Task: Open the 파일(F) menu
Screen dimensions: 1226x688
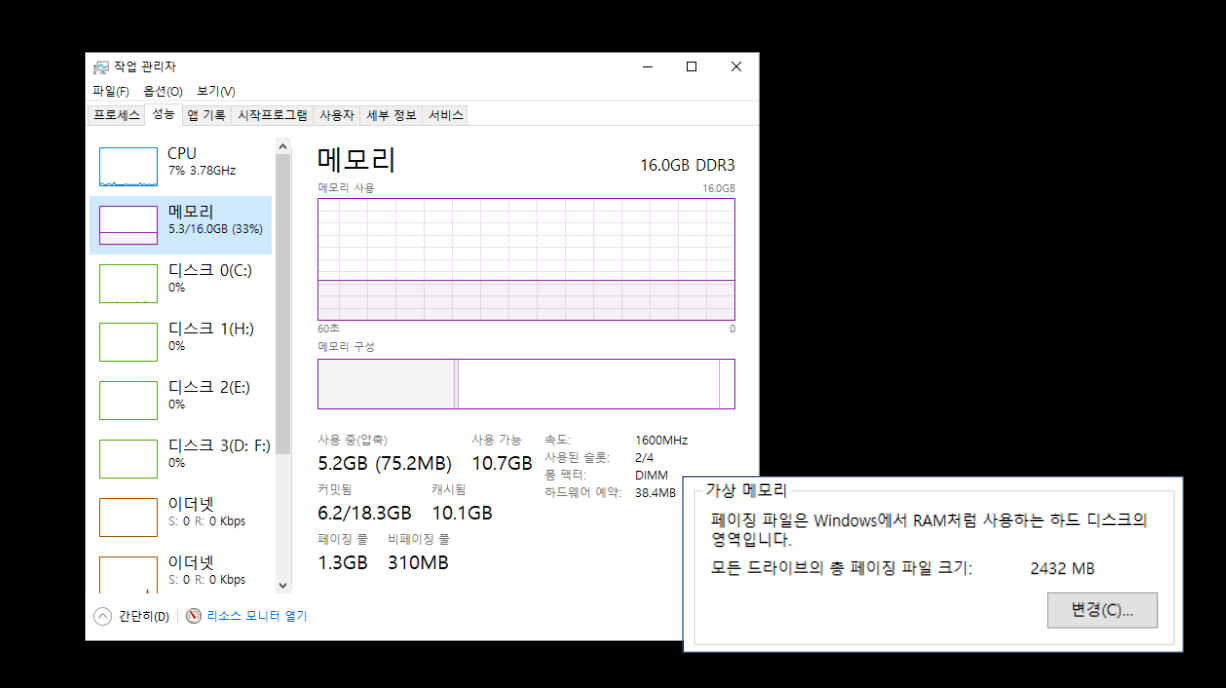Action: point(111,91)
